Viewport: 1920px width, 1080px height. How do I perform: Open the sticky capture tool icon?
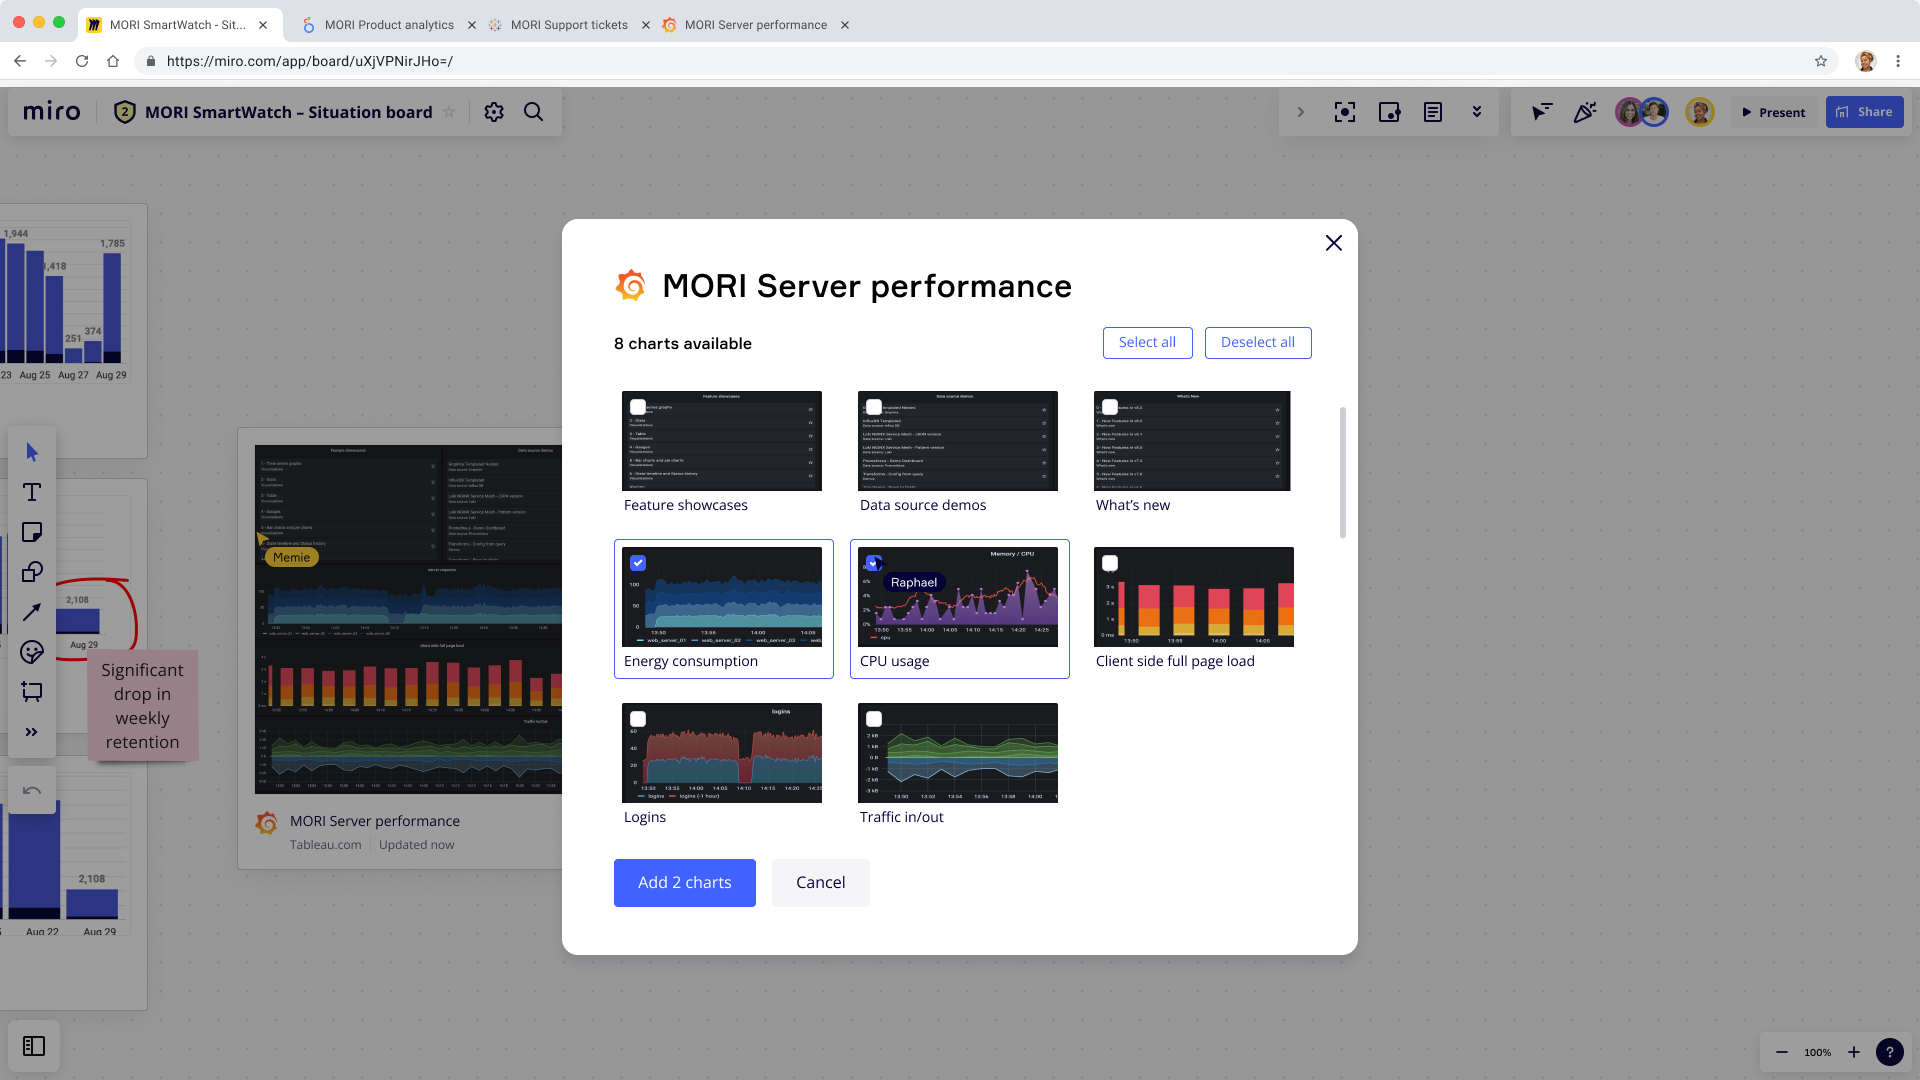click(x=1389, y=112)
